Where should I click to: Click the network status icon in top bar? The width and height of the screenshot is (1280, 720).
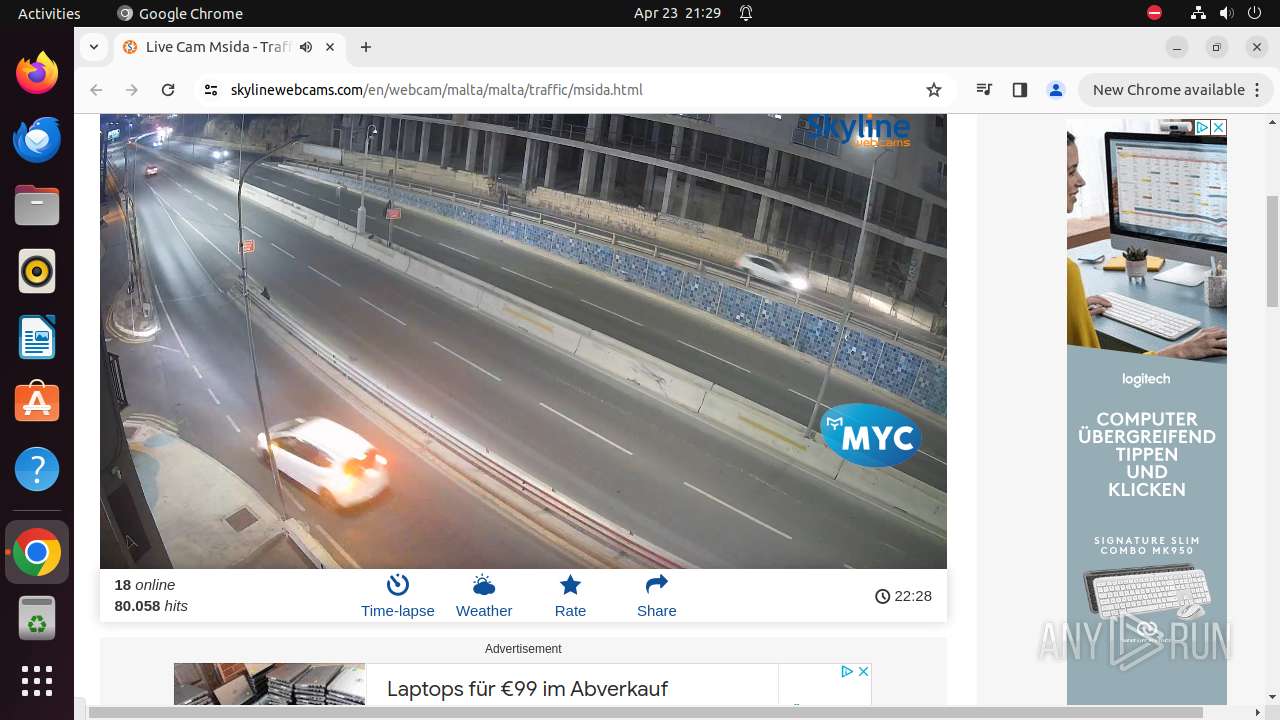pos(1198,13)
